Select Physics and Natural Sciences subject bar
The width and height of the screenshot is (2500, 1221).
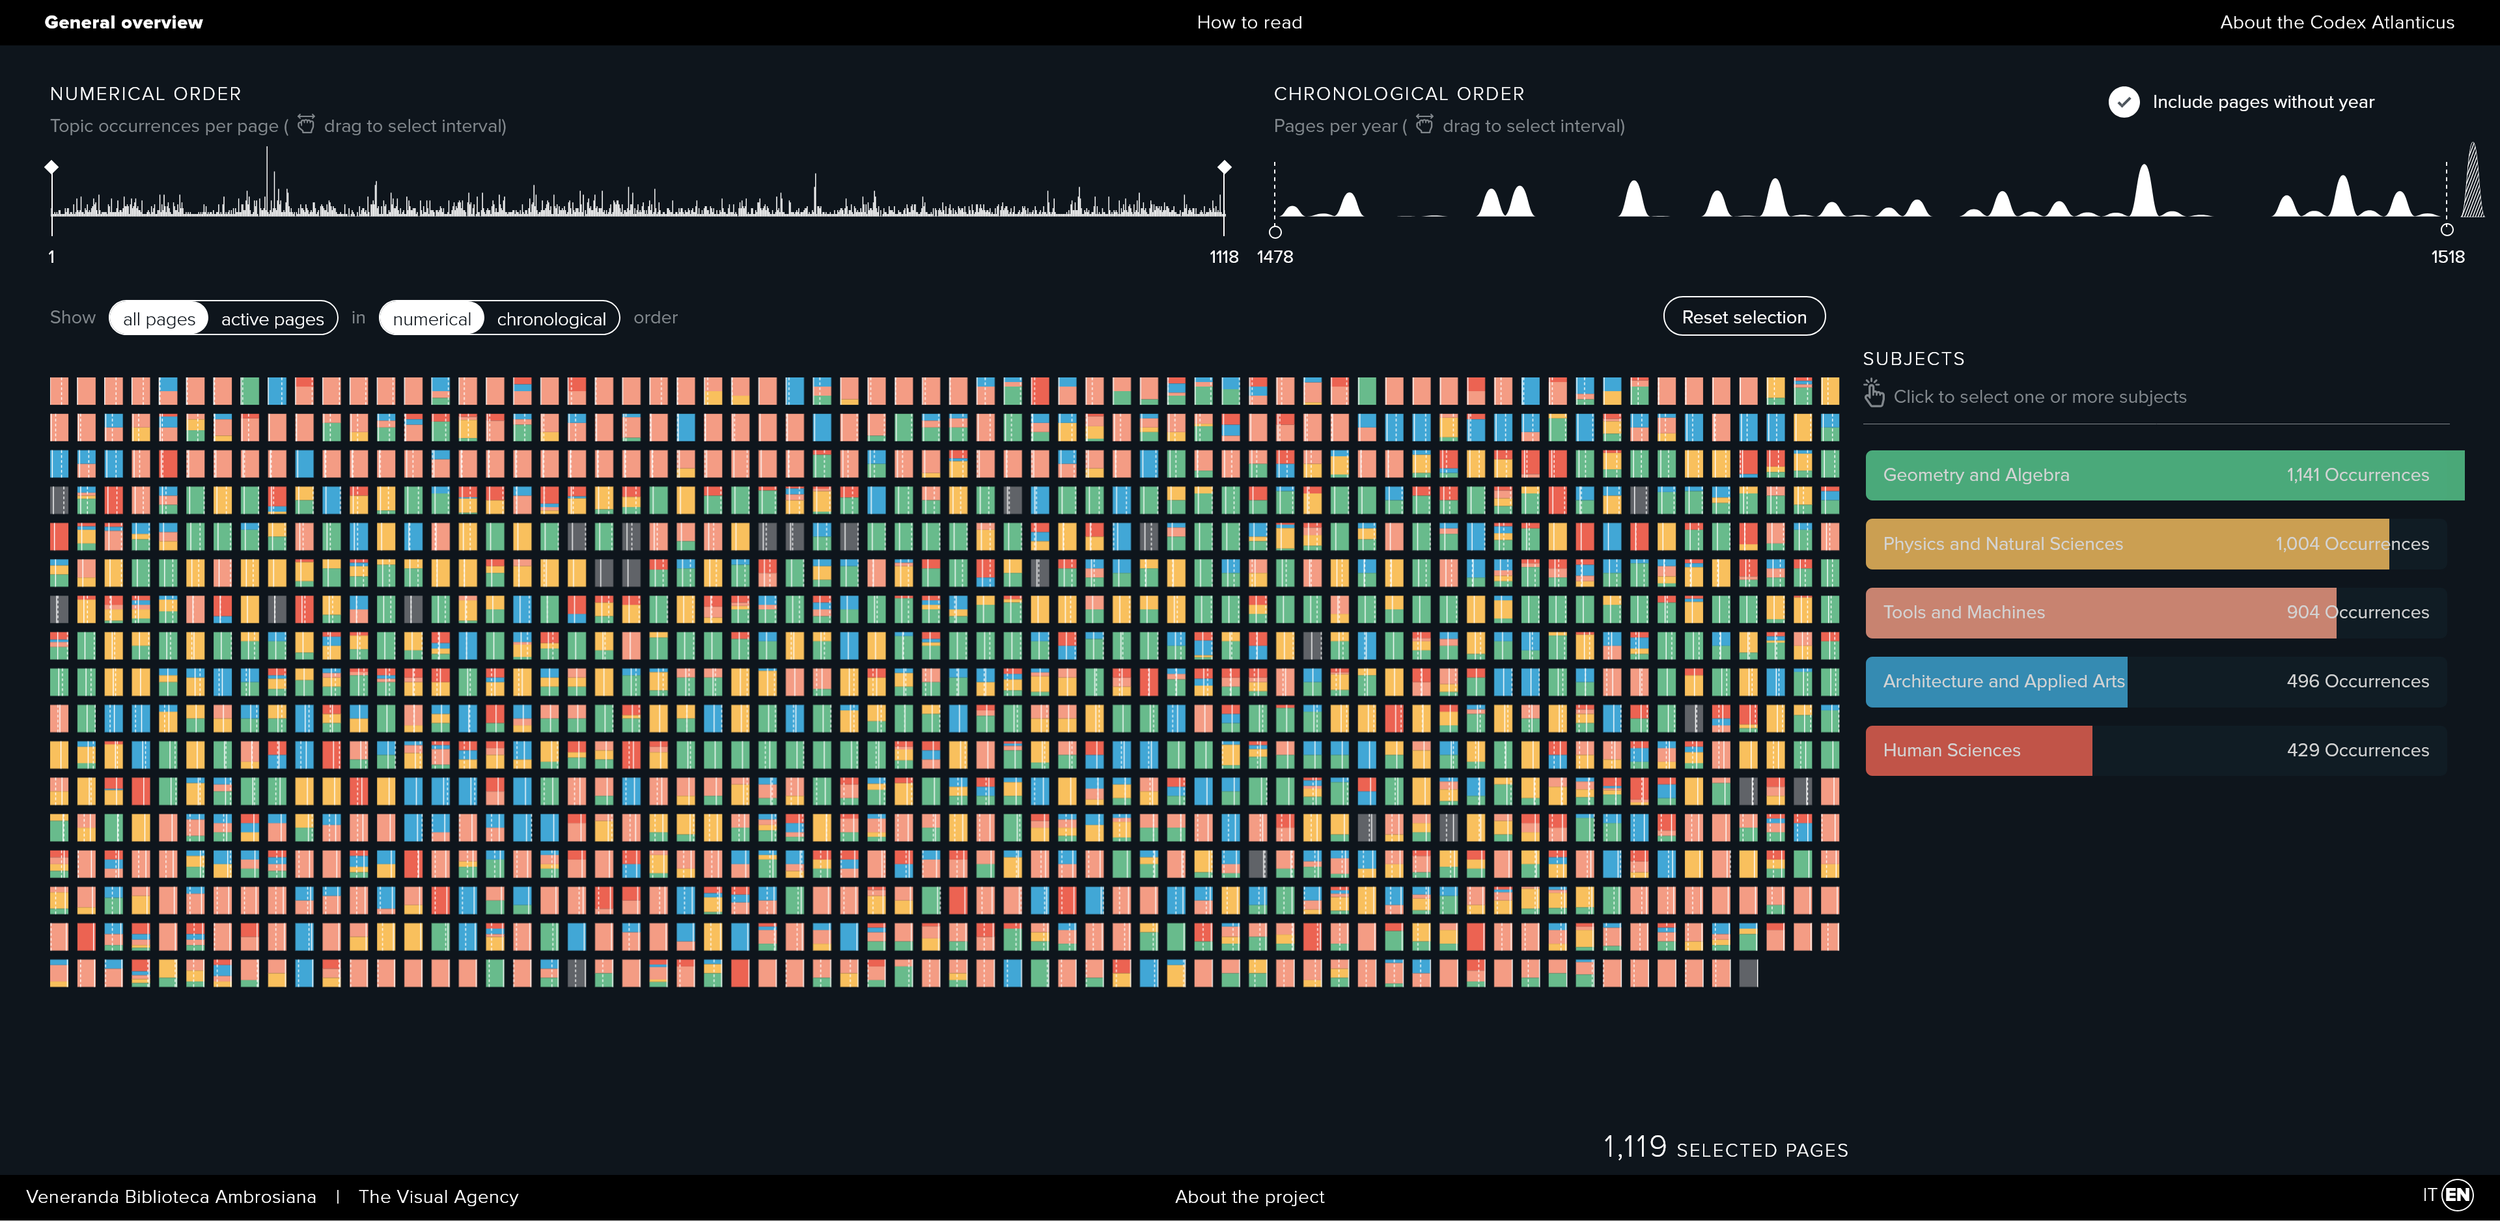(x=2156, y=544)
